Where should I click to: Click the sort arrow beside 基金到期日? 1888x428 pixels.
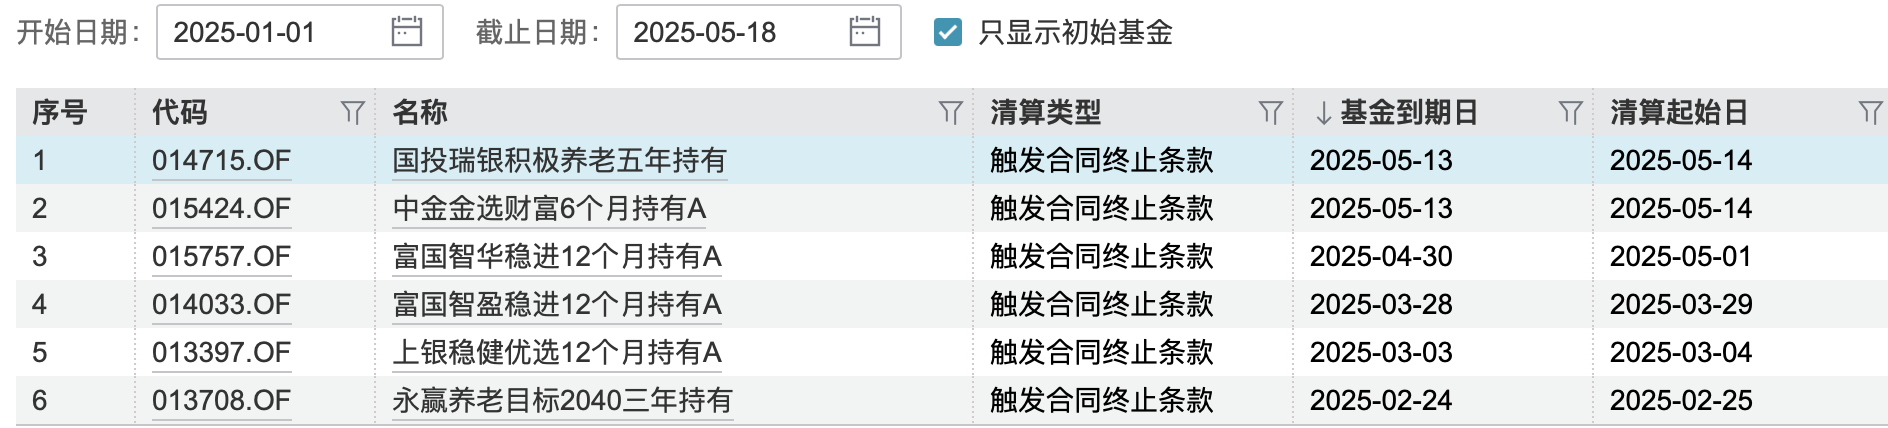coord(1323,113)
